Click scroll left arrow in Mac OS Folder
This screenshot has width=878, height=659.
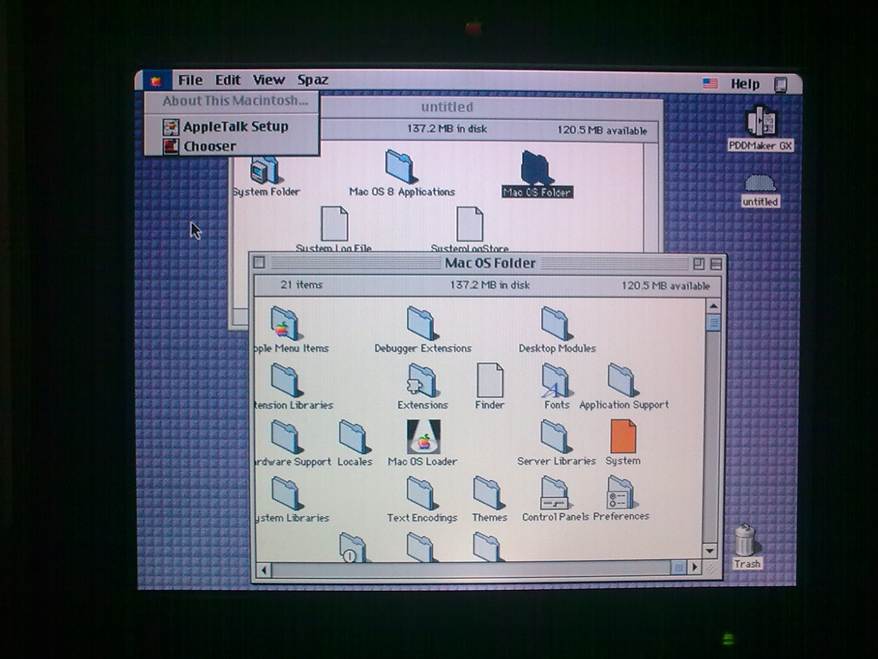click(264, 570)
